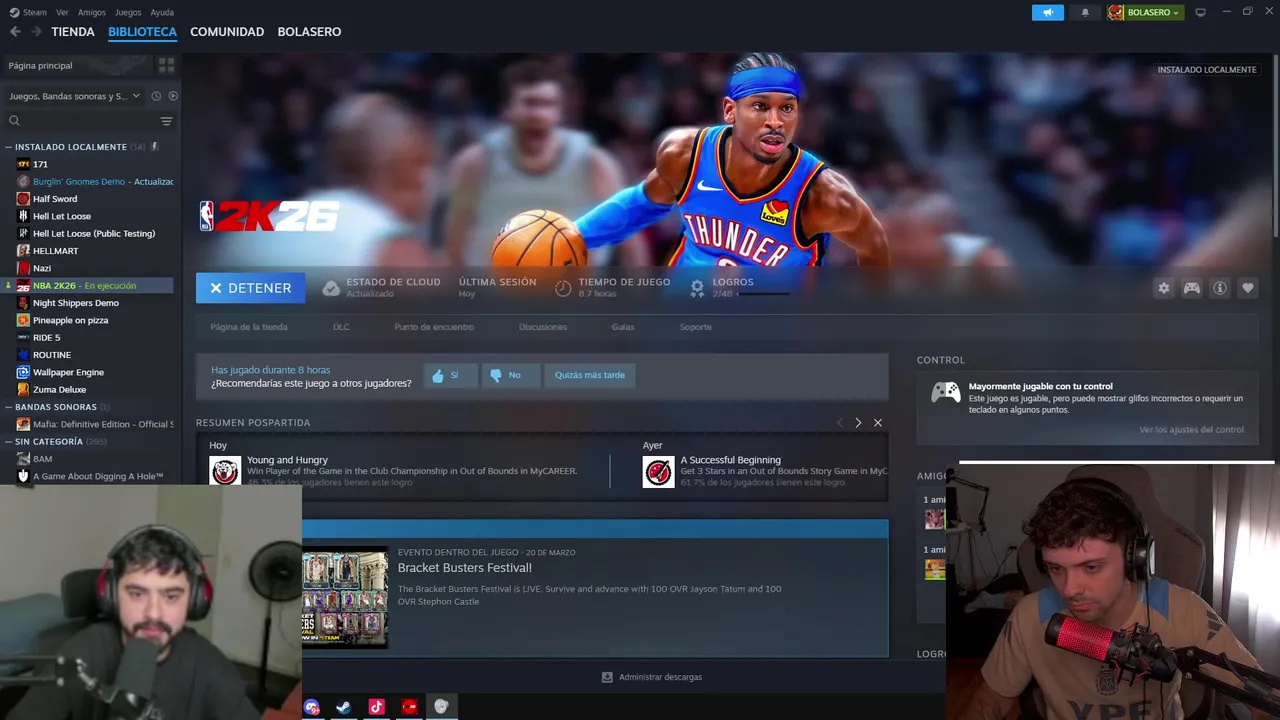Screen dimensions: 1280x720
Task: Open the recent activity clock filter
Action: [156, 96]
